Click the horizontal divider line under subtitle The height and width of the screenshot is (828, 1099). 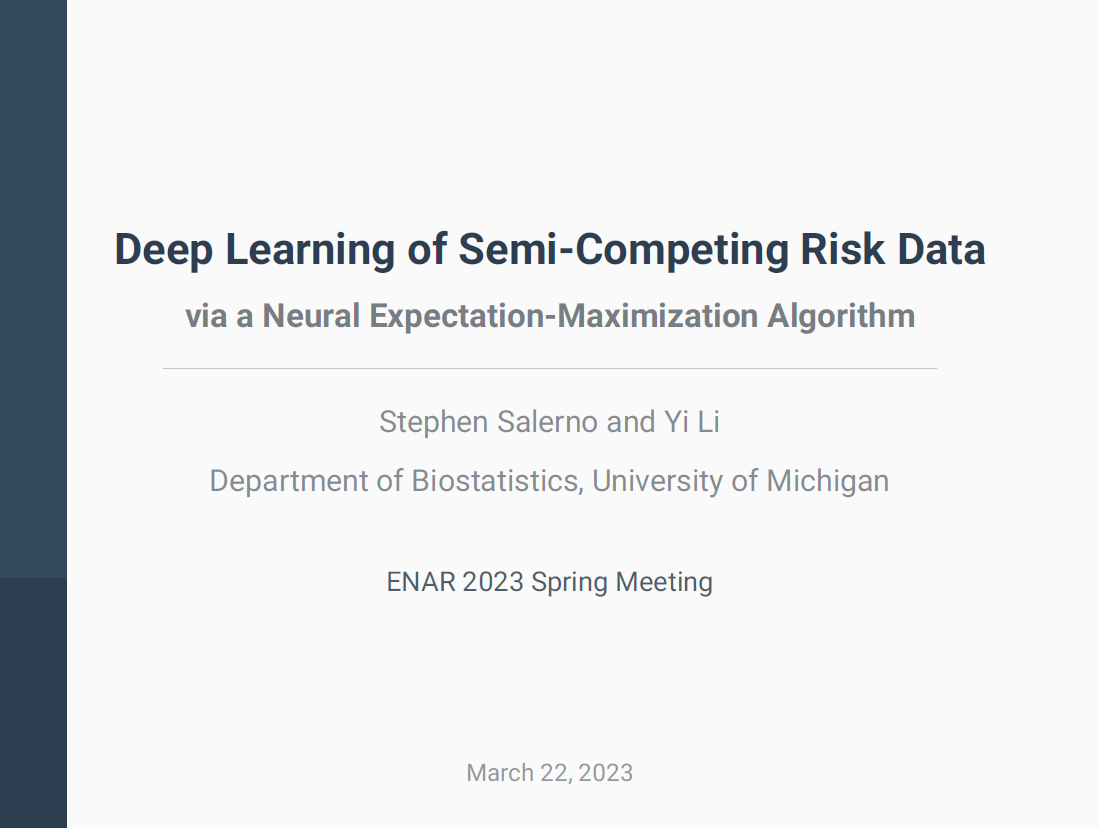[550, 369]
